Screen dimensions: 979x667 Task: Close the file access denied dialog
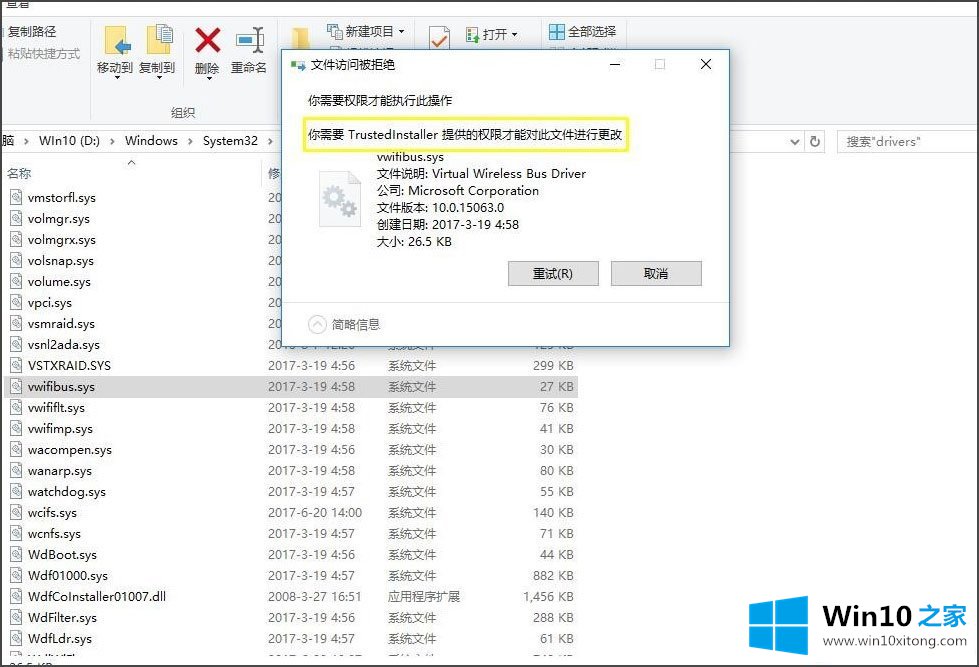pos(706,64)
